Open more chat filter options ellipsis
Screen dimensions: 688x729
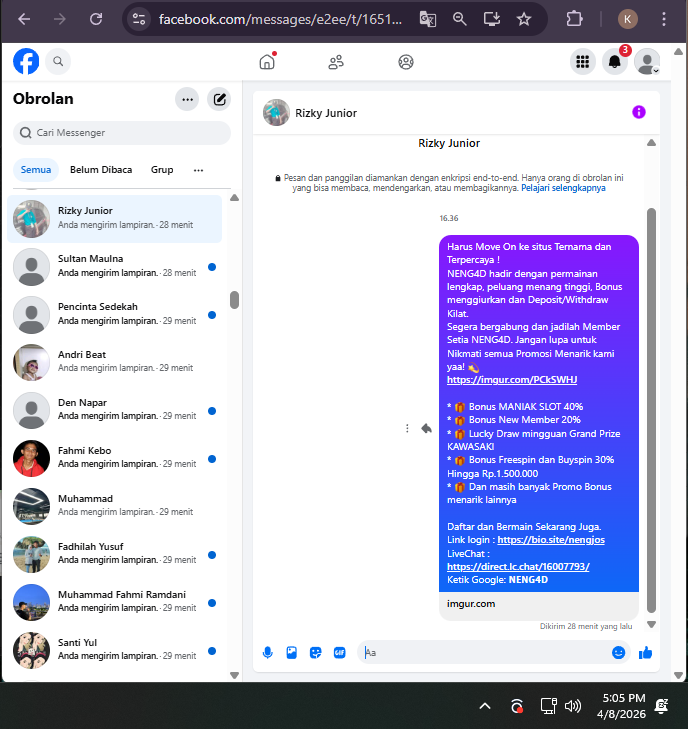click(198, 170)
